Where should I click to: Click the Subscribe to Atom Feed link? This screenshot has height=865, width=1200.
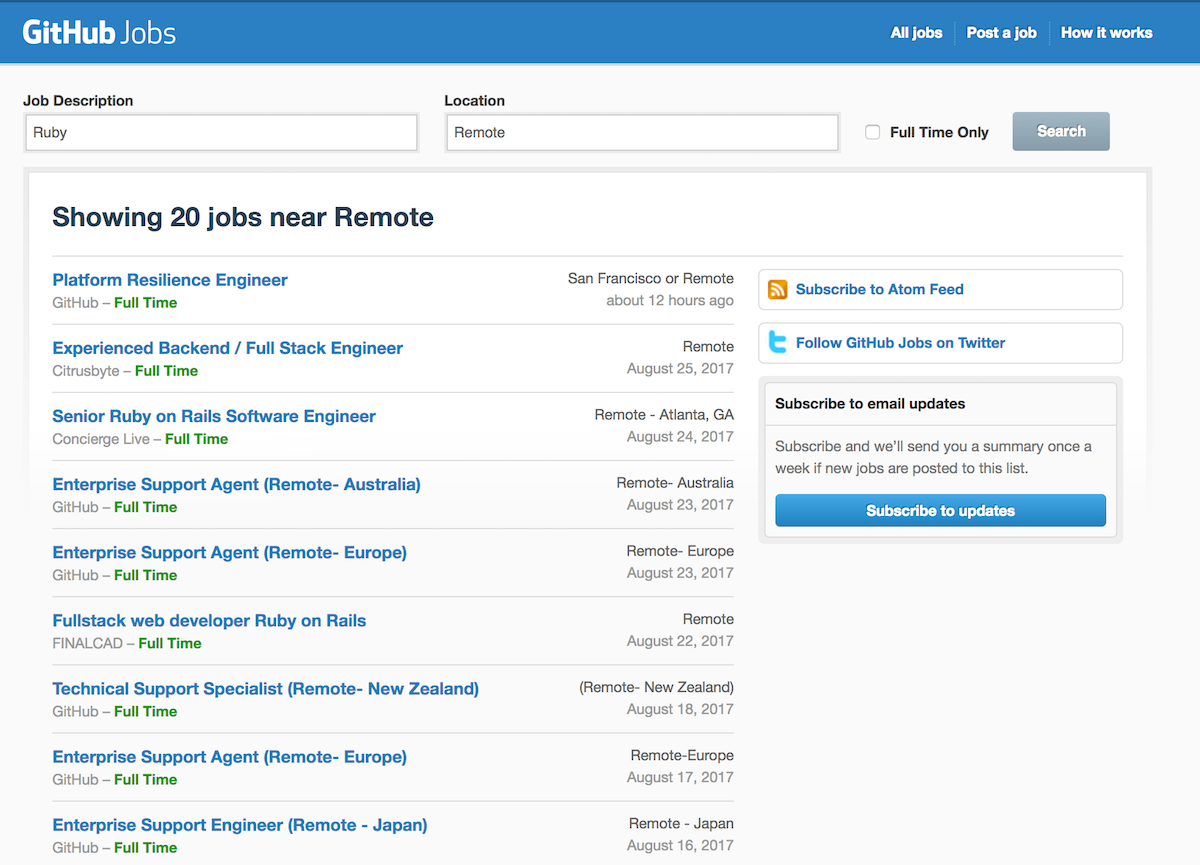point(879,289)
